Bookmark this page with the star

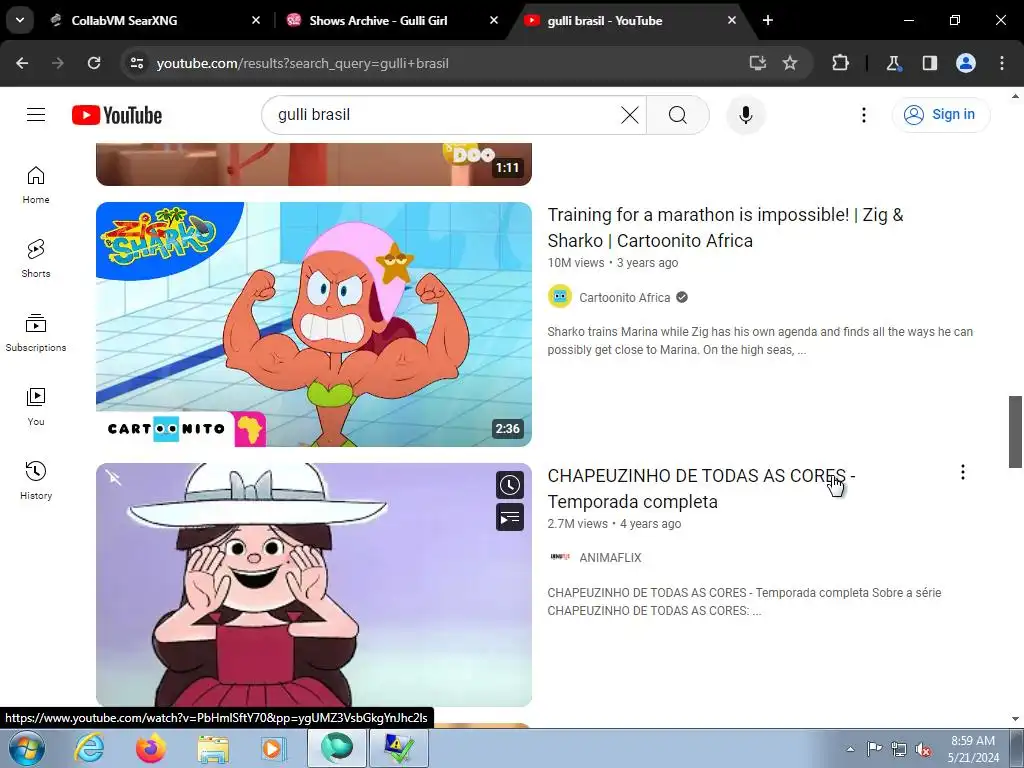[790, 63]
